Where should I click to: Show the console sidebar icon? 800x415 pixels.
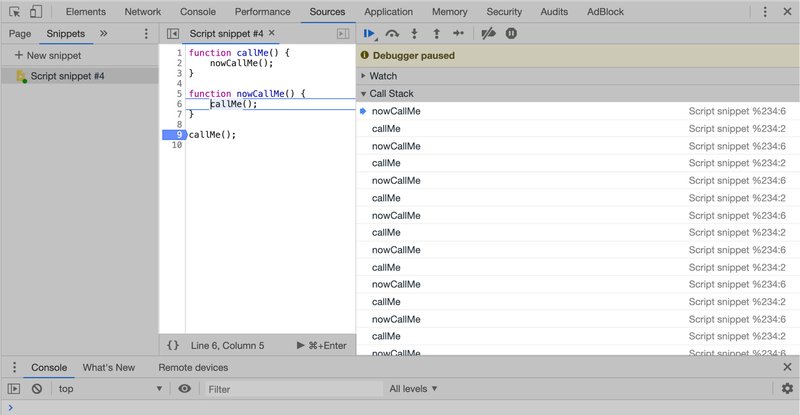(14, 389)
